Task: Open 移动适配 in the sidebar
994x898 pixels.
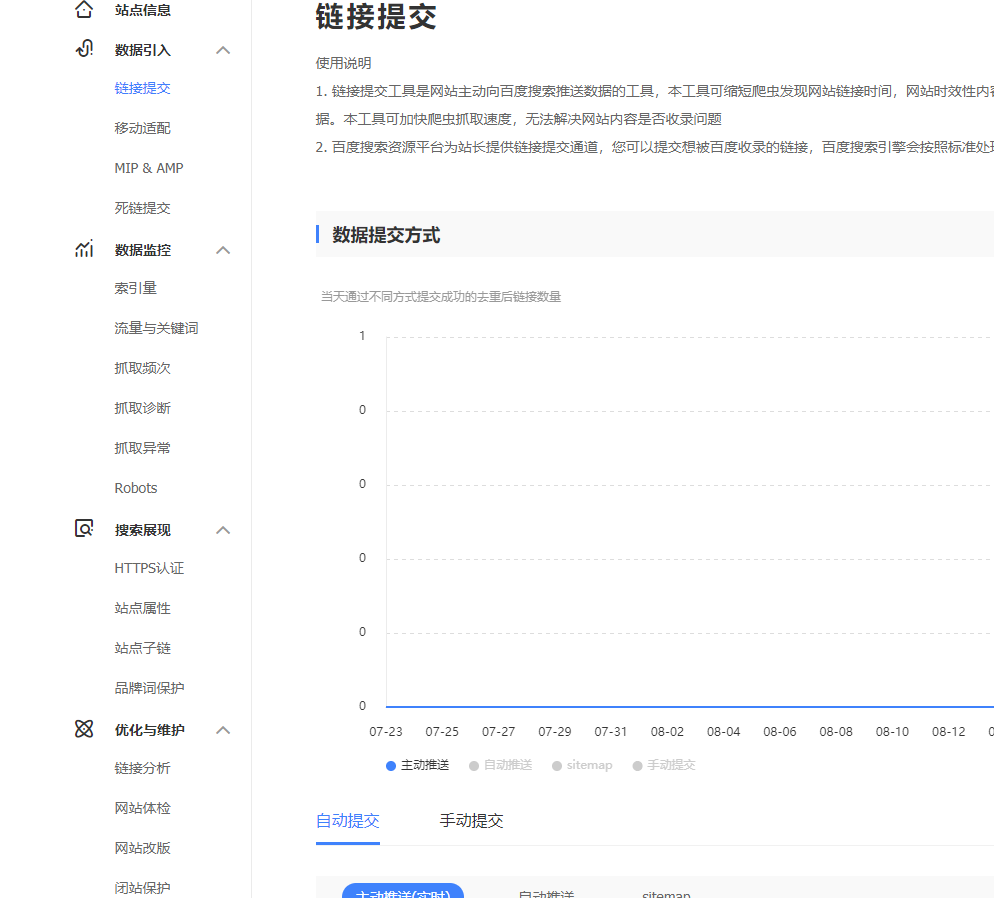Action: (x=142, y=128)
